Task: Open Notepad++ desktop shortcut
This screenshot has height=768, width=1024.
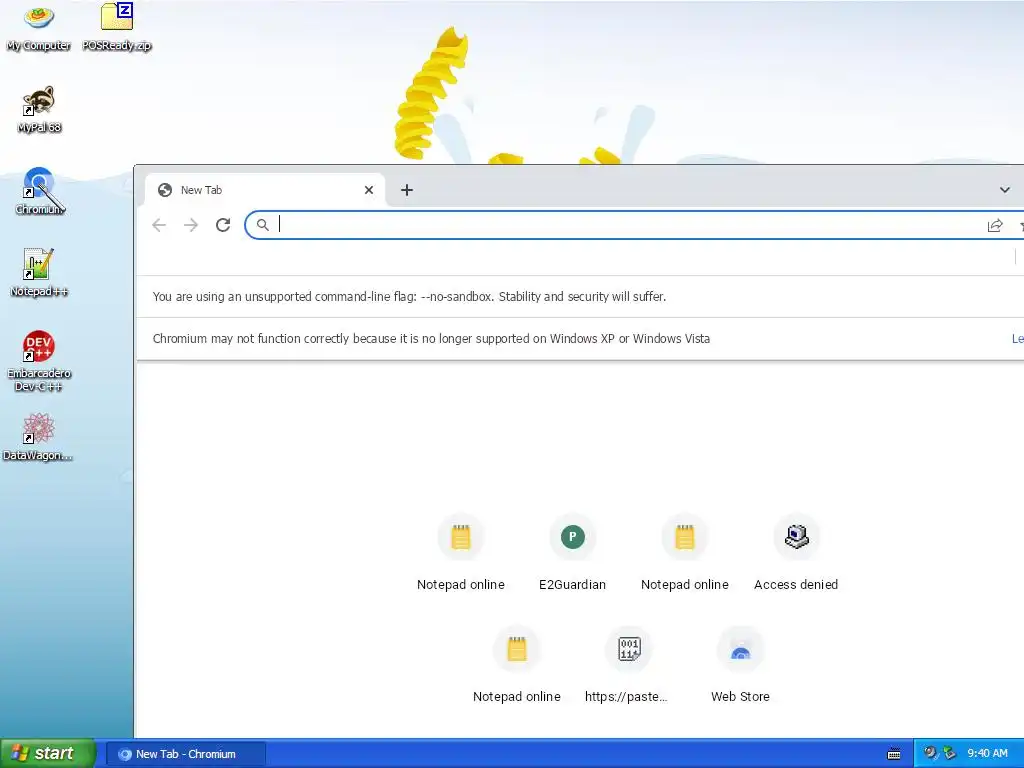Action: [x=39, y=273]
